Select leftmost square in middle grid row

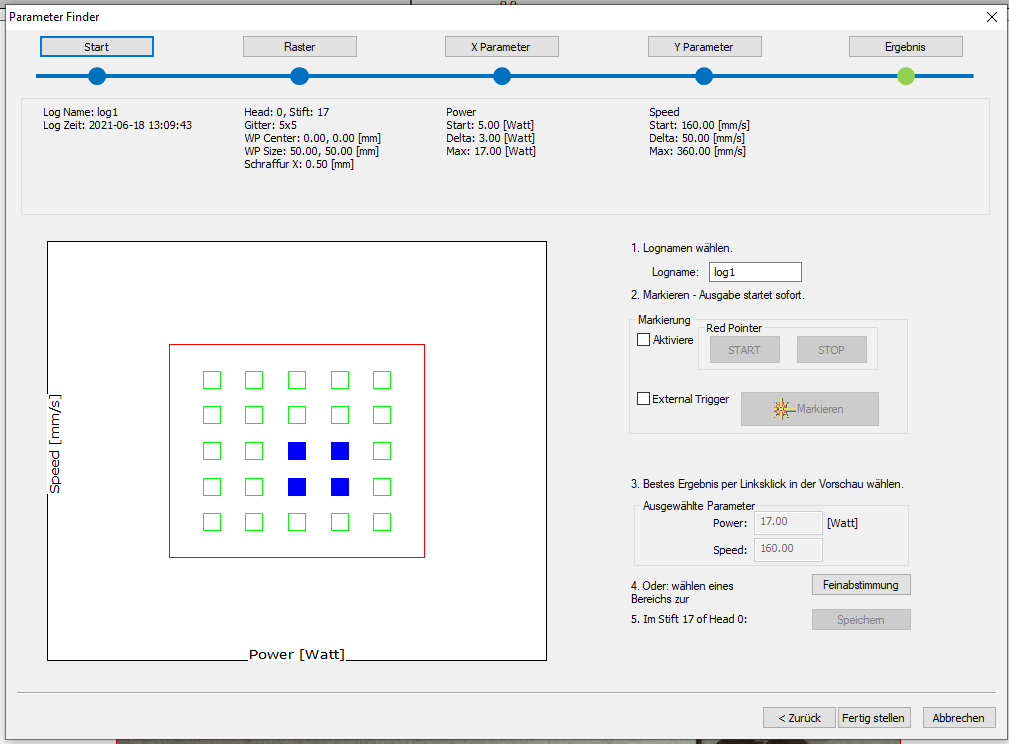pos(212,451)
